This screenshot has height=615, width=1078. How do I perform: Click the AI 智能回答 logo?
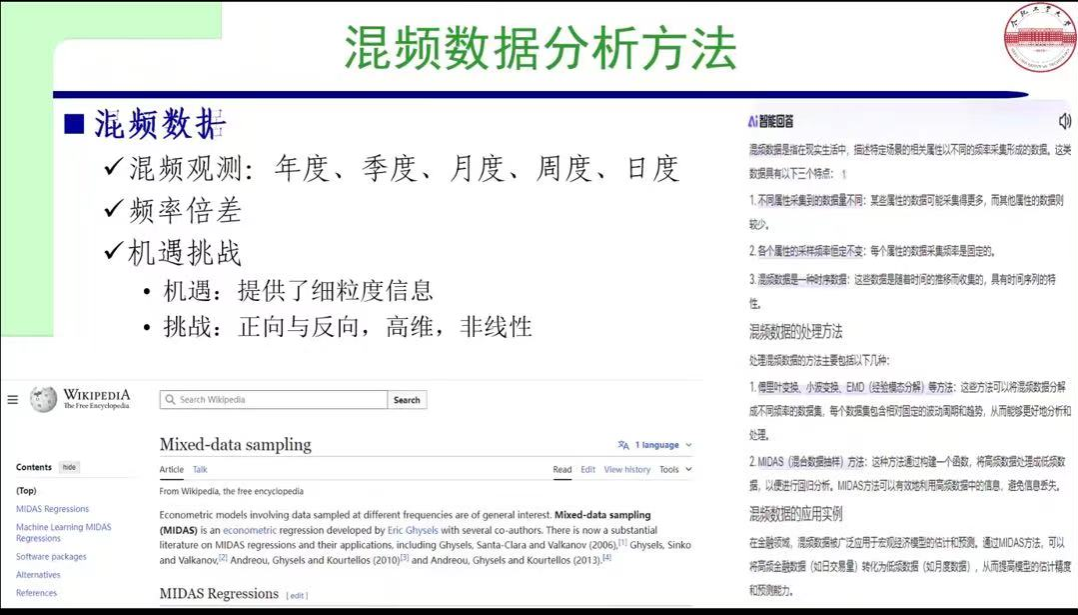tap(771, 121)
